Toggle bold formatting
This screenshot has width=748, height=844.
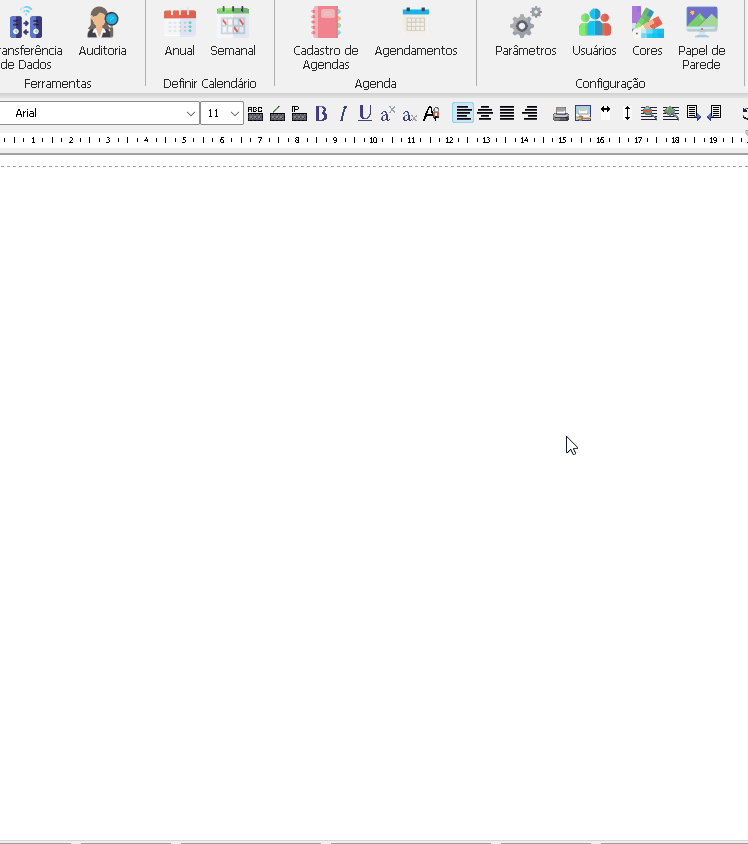[321, 114]
